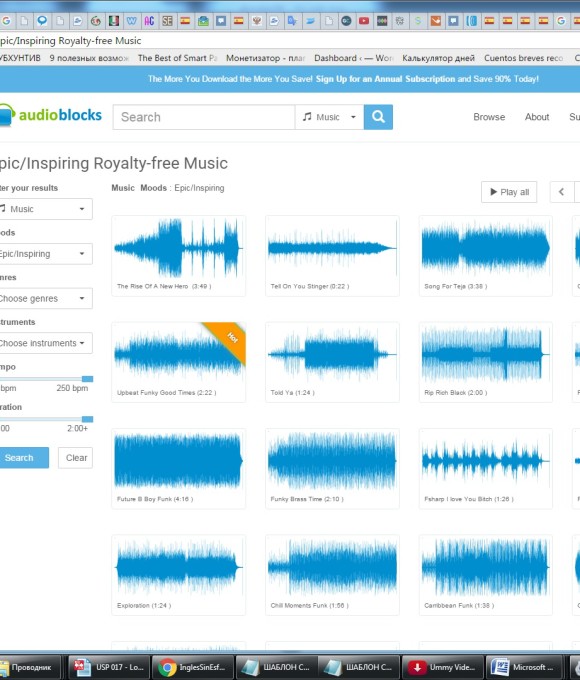Open the Rip Rich Black track
Image resolution: width=580 pixels, height=680 pixels.
click(x=485, y=362)
